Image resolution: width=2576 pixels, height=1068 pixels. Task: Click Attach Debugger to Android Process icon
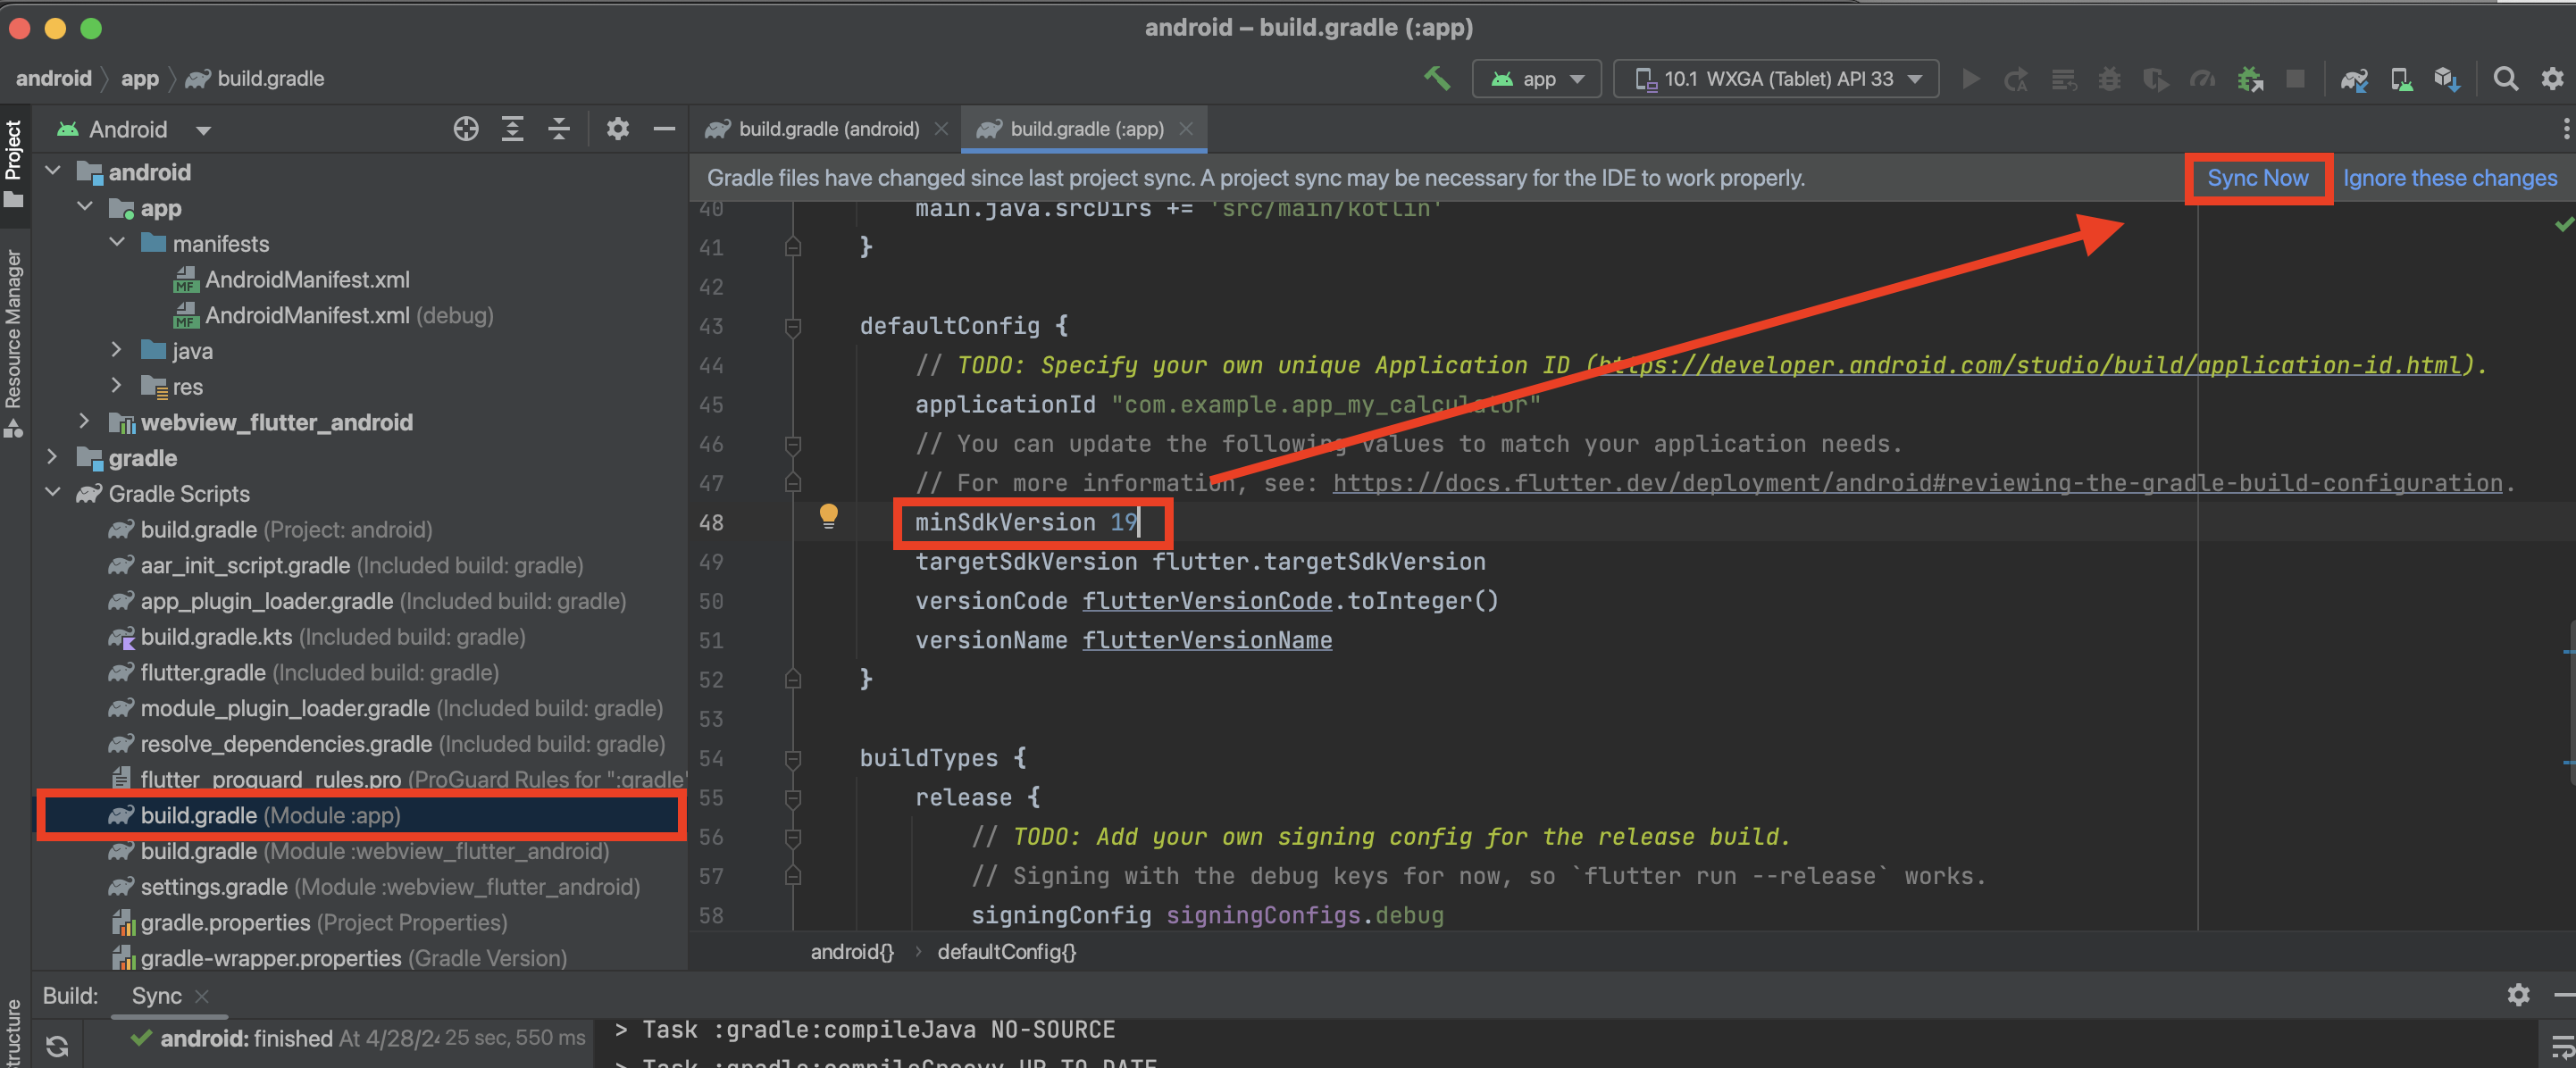coord(2249,78)
